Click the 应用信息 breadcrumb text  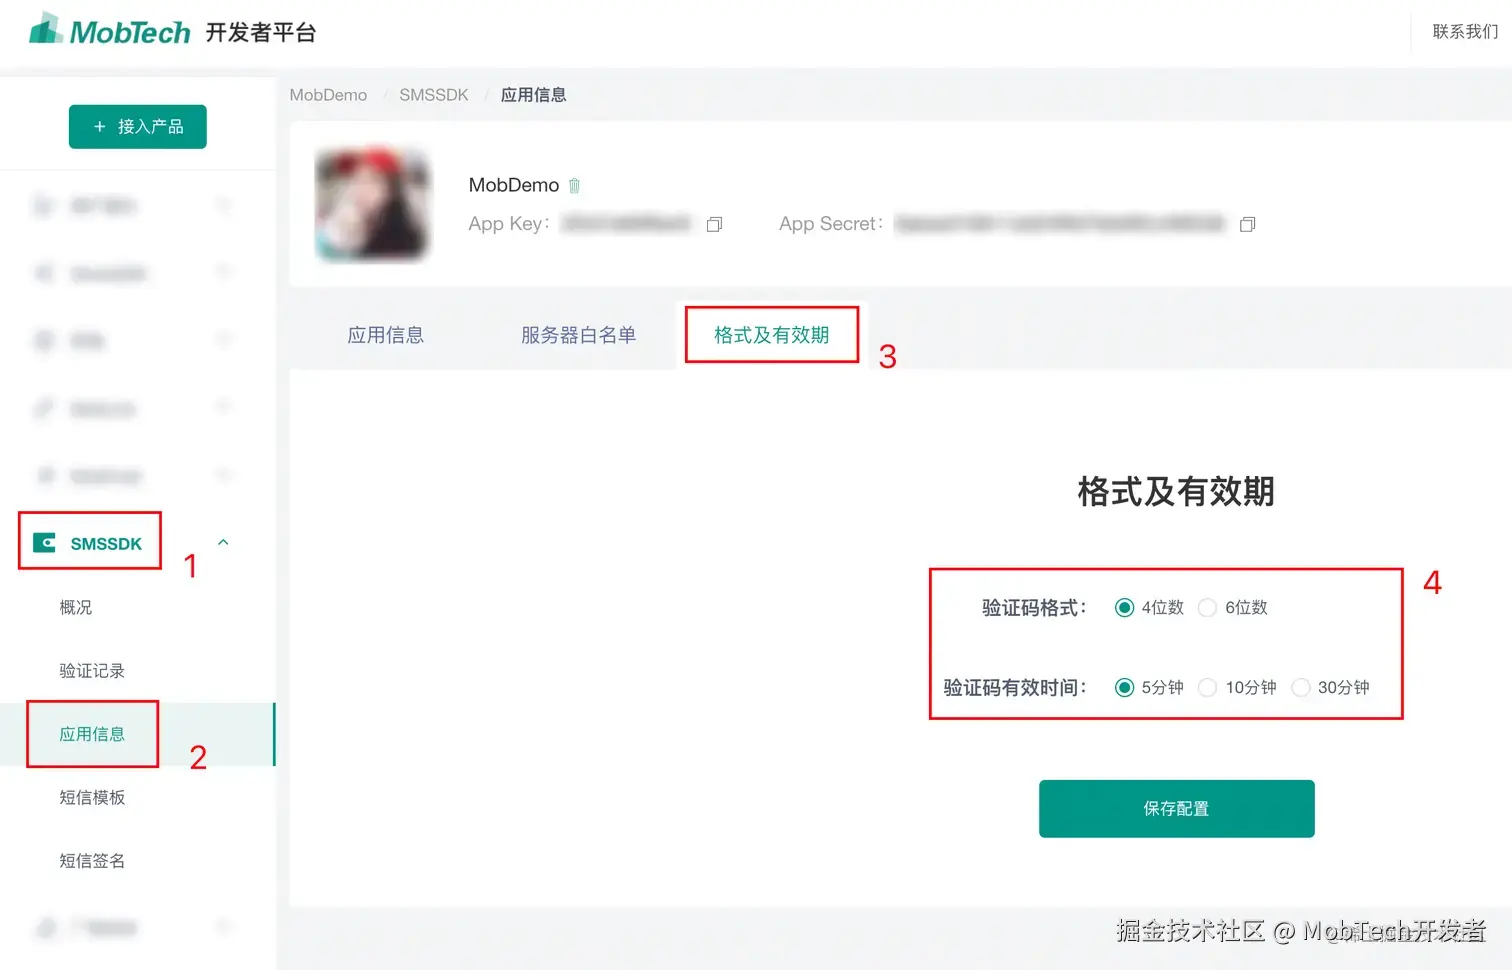click(x=533, y=95)
